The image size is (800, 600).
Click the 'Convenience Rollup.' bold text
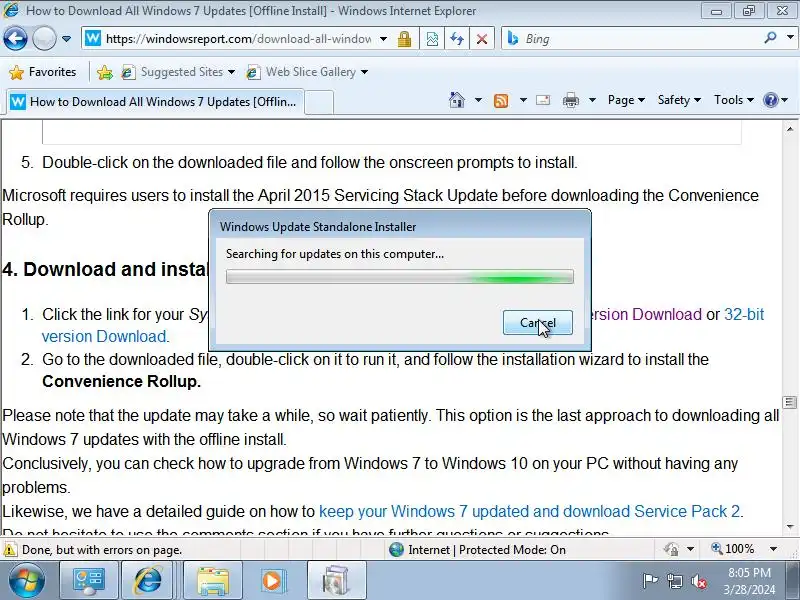coord(121,381)
